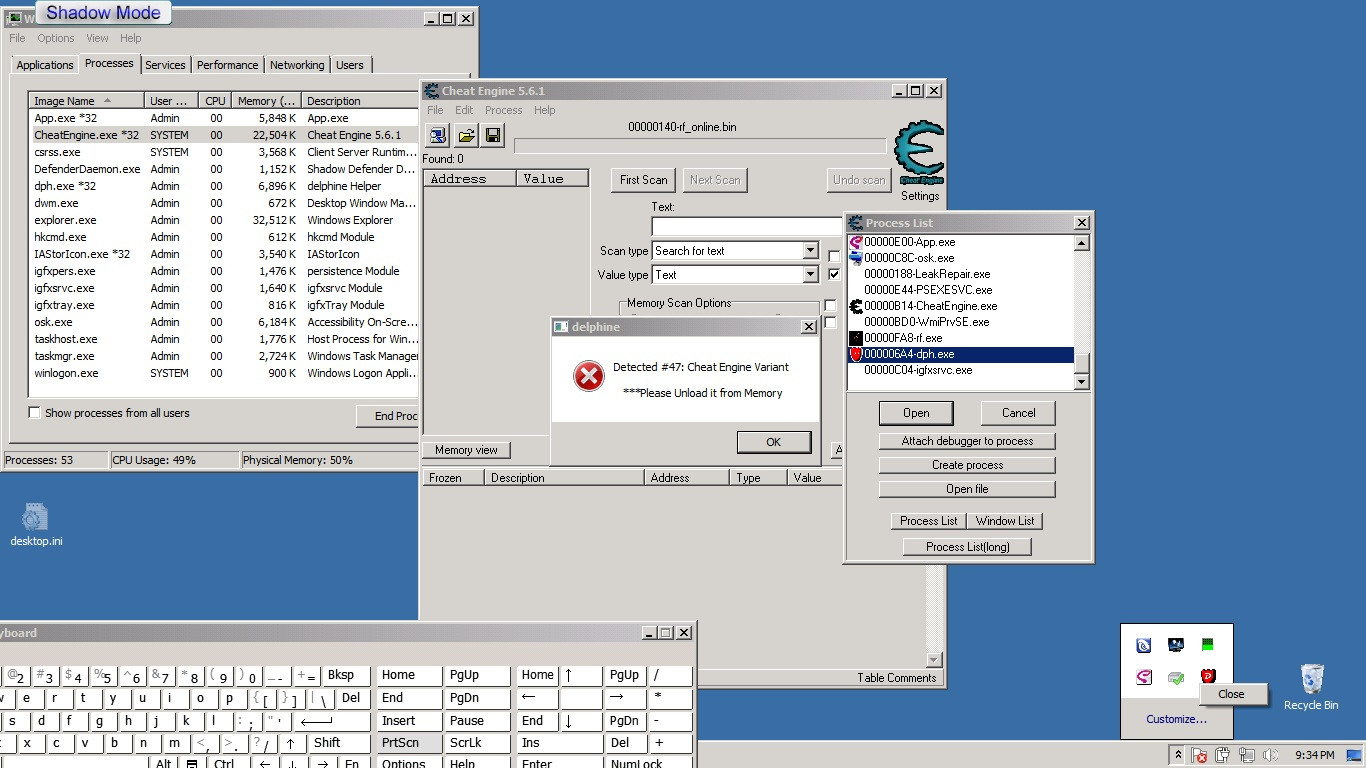Expand the Value type dropdown
1366x768 pixels.
click(810, 275)
